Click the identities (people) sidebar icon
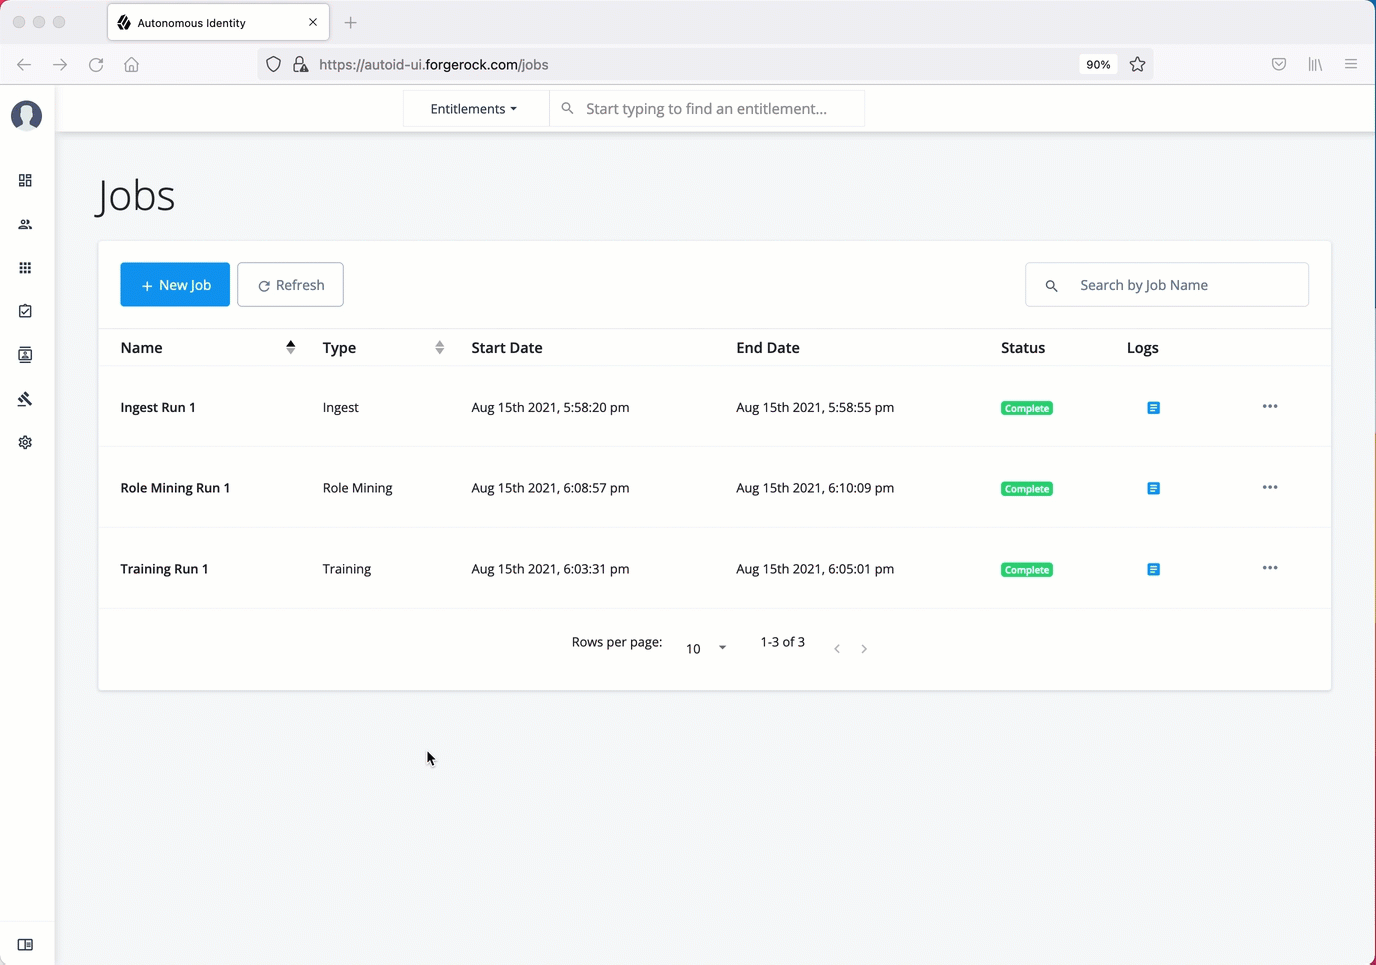This screenshot has width=1376, height=965. coord(25,224)
